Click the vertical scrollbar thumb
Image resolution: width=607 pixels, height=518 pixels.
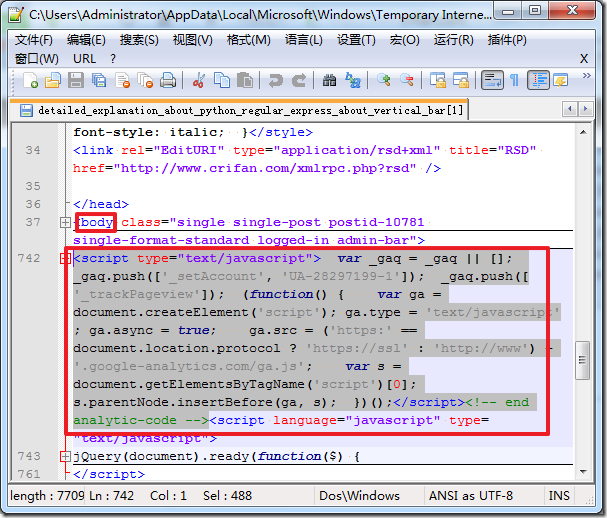pyautogui.click(x=582, y=360)
